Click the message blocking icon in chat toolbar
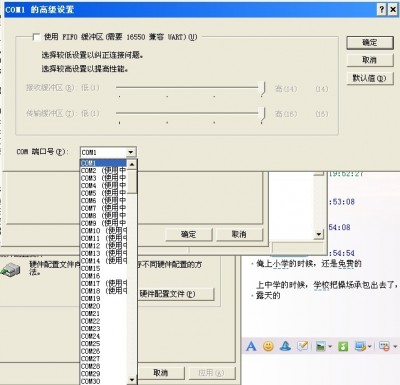This screenshot has height=385, width=400. [x=384, y=346]
